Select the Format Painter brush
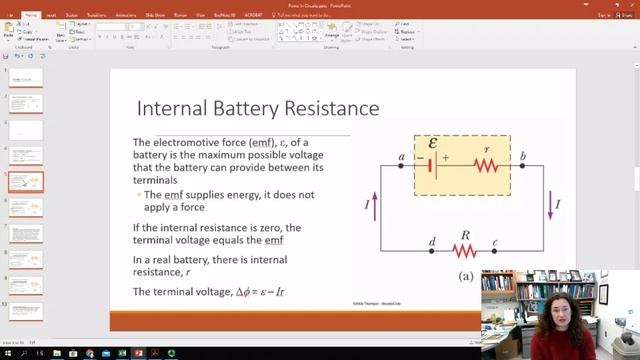The height and width of the screenshot is (360, 640). click(x=19, y=39)
